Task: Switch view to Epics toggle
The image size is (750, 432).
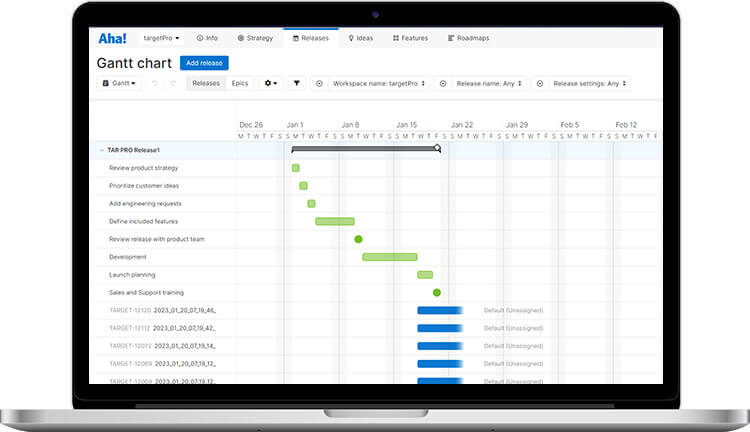Action: [x=240, y=84]
